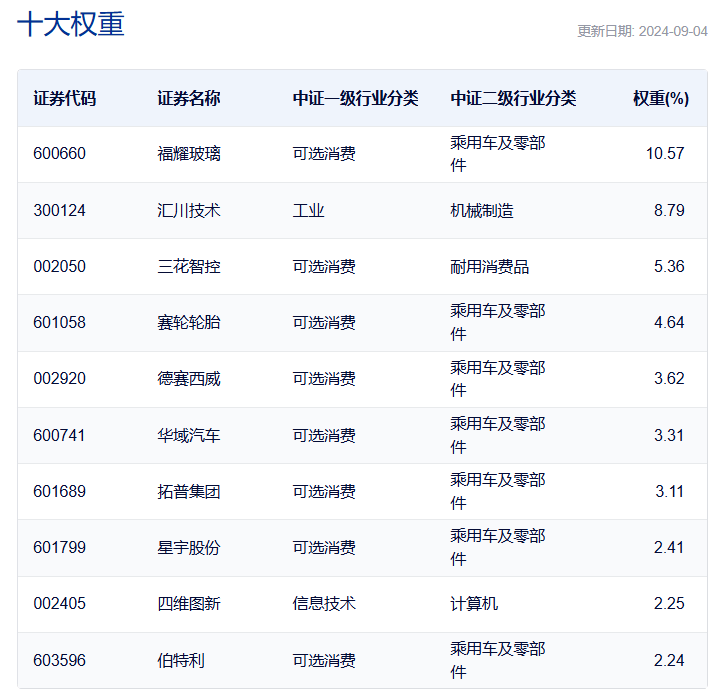Click the 更新日期 2024-09-04 text
Viewport: 717px width, 691px height.
[x=642, y=31]
